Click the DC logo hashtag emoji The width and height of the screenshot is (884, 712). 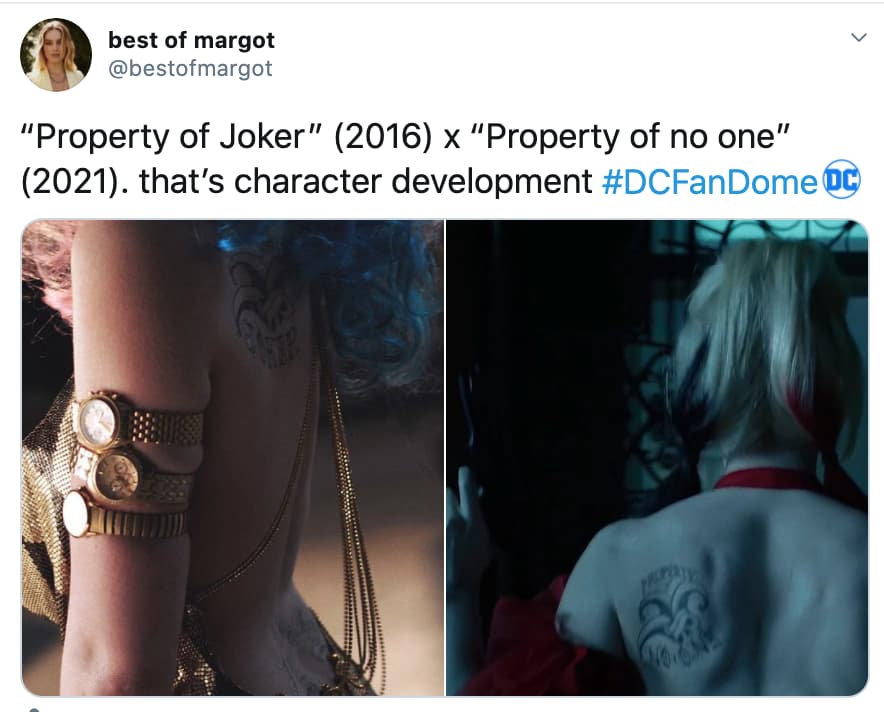pos(842,179)
